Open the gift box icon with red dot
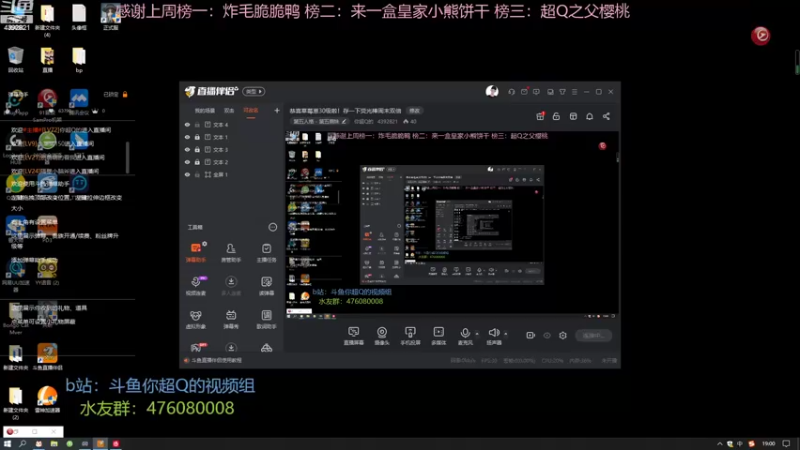This screenshot has height=450, width=800. tap(540, 116)
